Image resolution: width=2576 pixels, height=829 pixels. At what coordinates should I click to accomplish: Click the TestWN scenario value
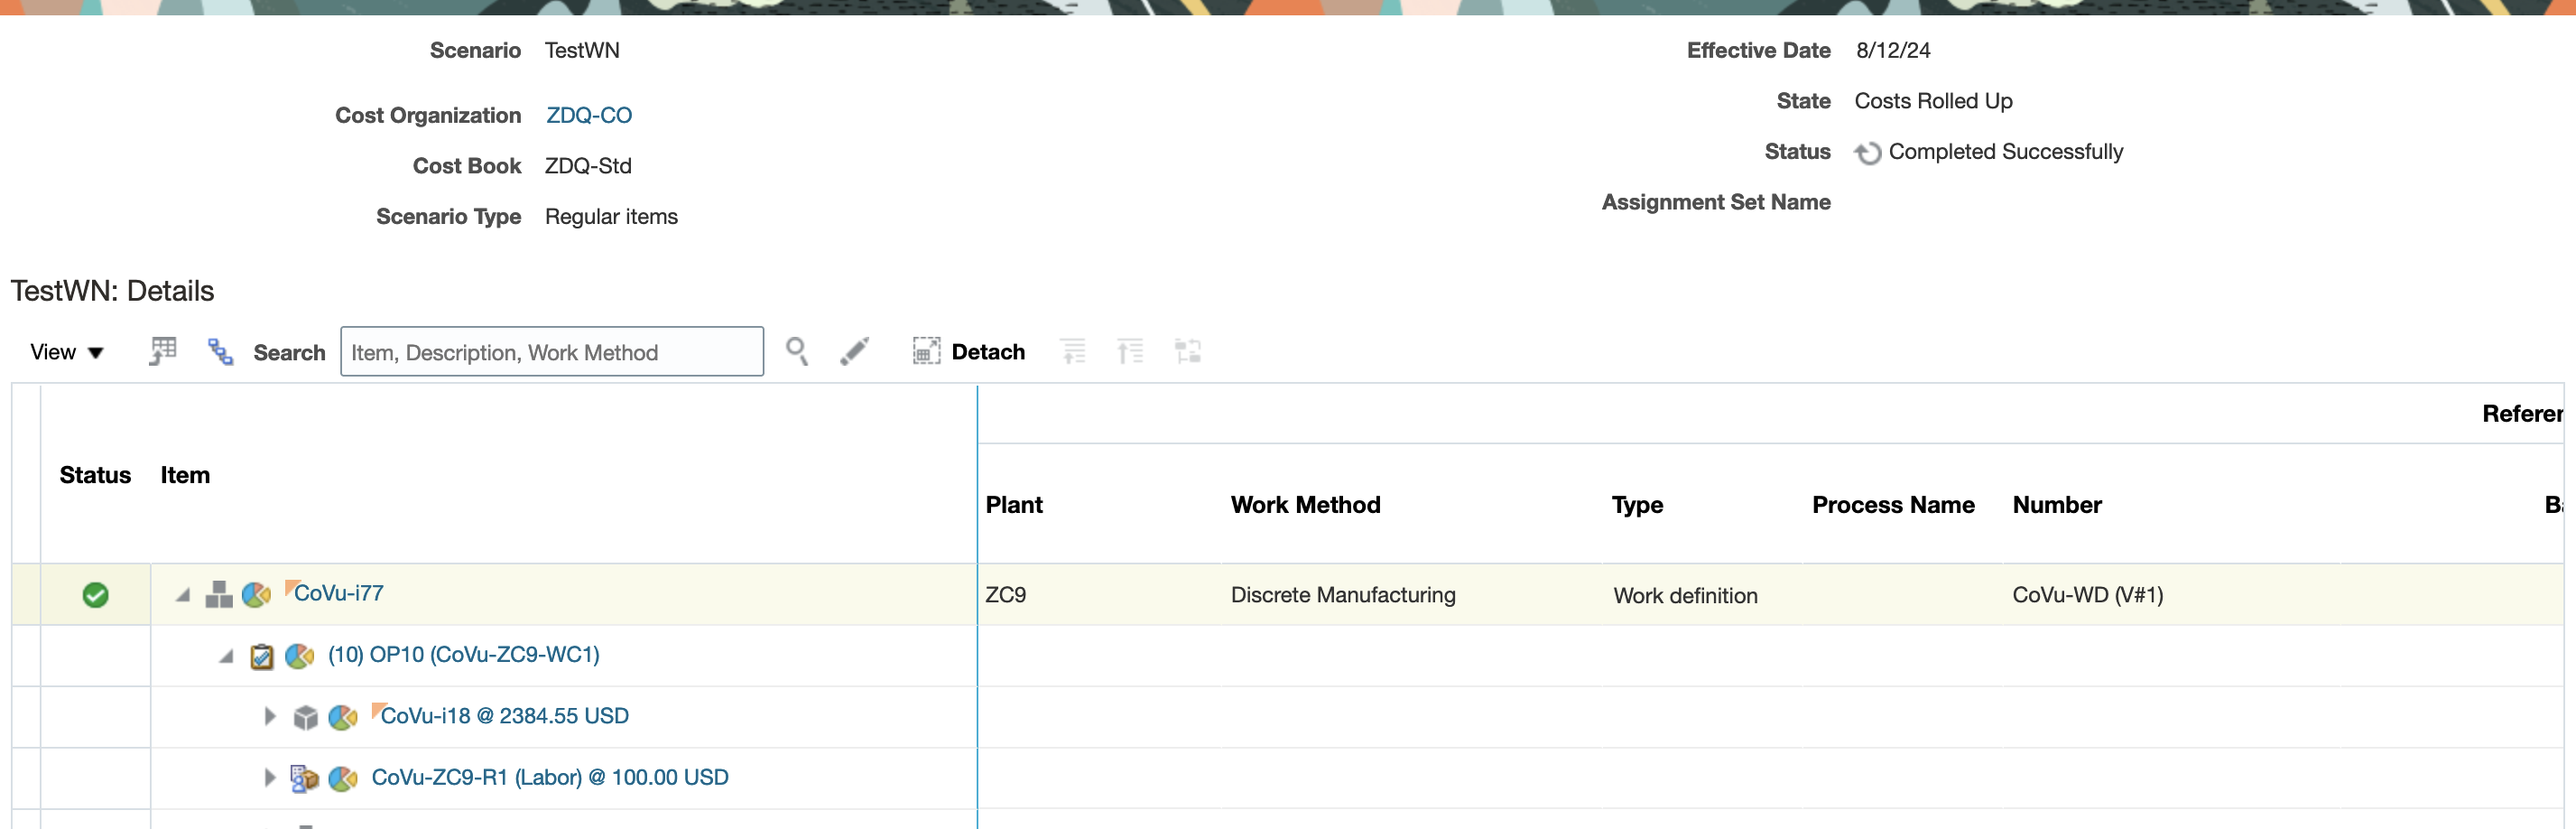[582, 50]
